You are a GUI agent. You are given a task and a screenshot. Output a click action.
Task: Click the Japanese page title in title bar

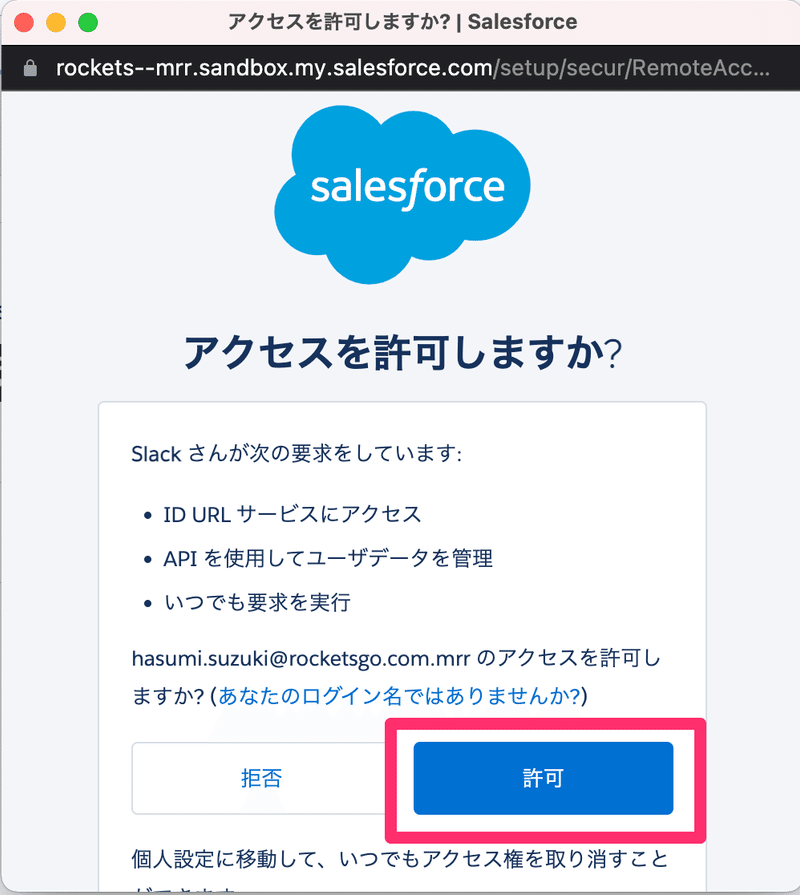(x=339, y=22)
